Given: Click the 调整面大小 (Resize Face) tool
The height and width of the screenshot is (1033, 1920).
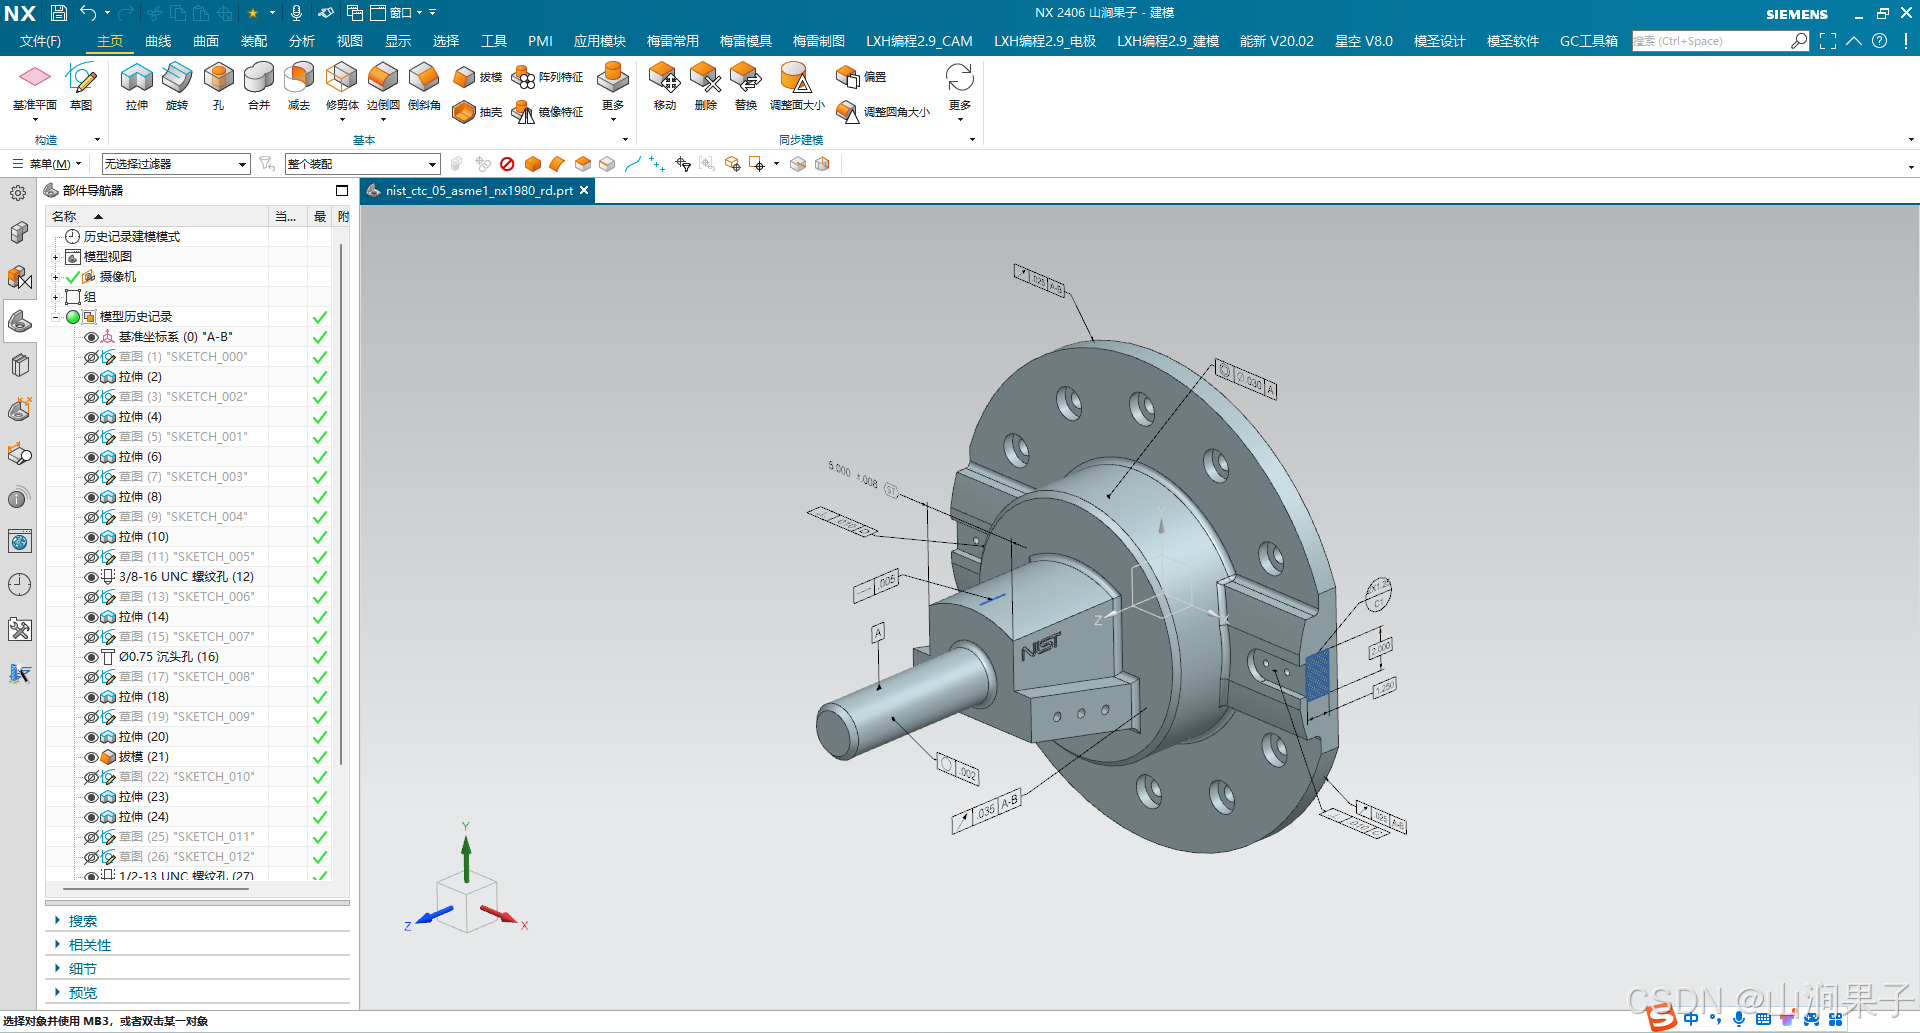Looking at the screenshot, I should coord(797,87).
